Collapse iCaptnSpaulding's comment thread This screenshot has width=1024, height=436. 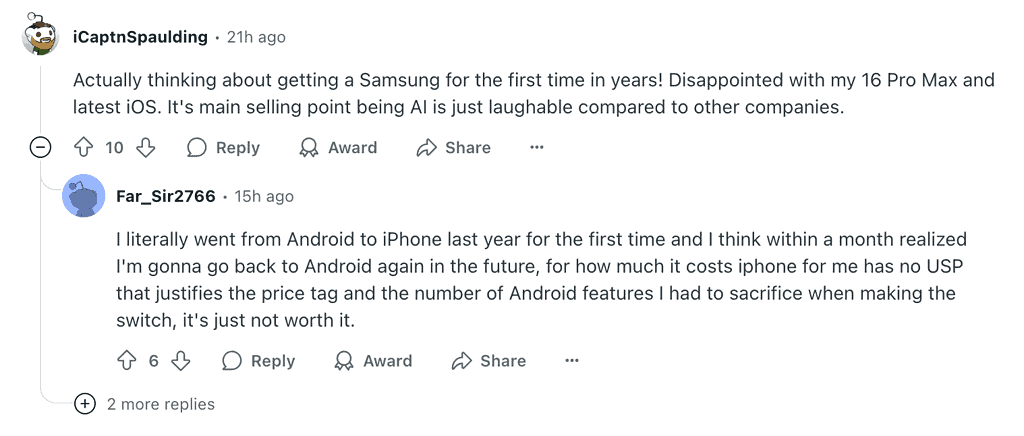(41, 148)
